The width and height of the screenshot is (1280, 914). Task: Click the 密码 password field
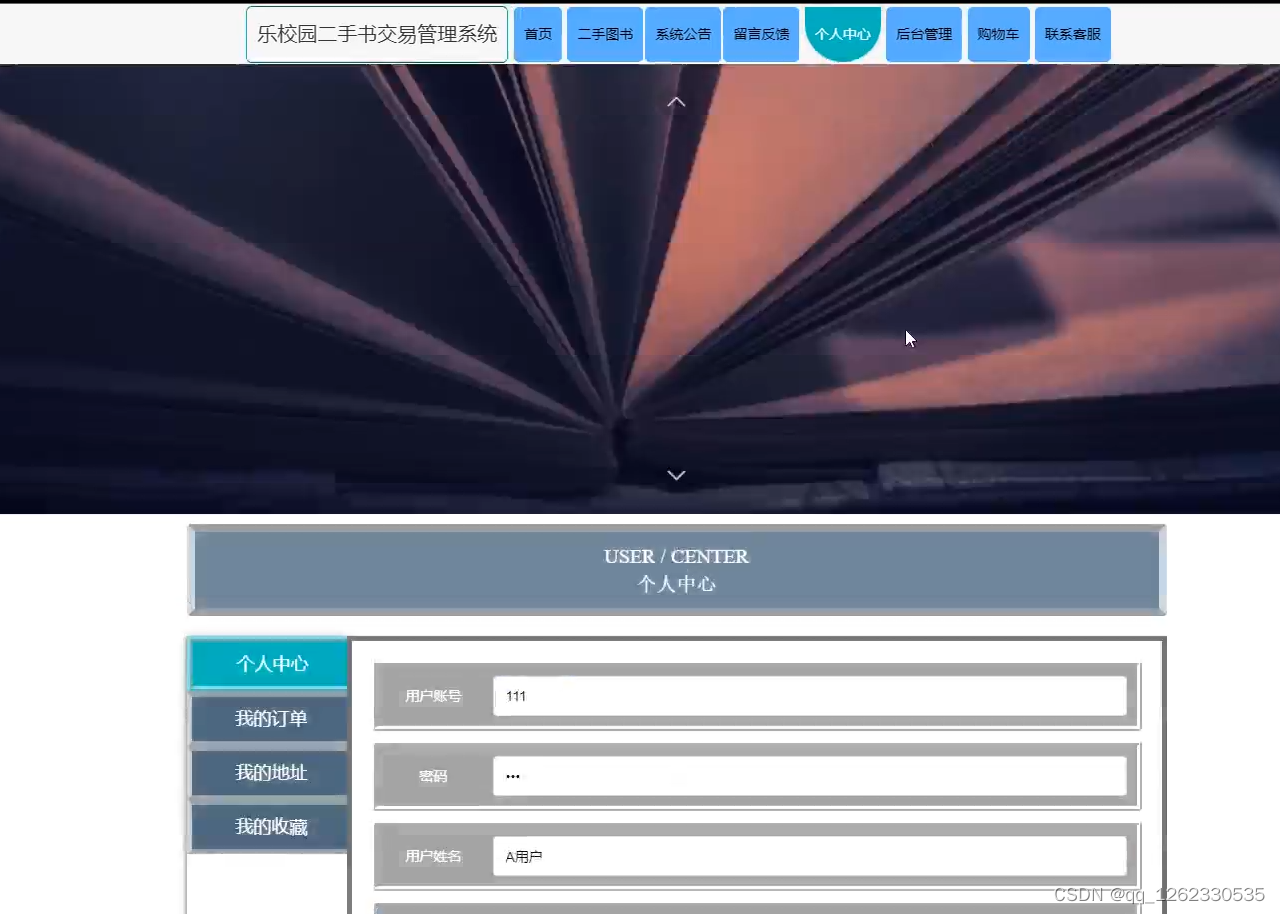[810, 776]
